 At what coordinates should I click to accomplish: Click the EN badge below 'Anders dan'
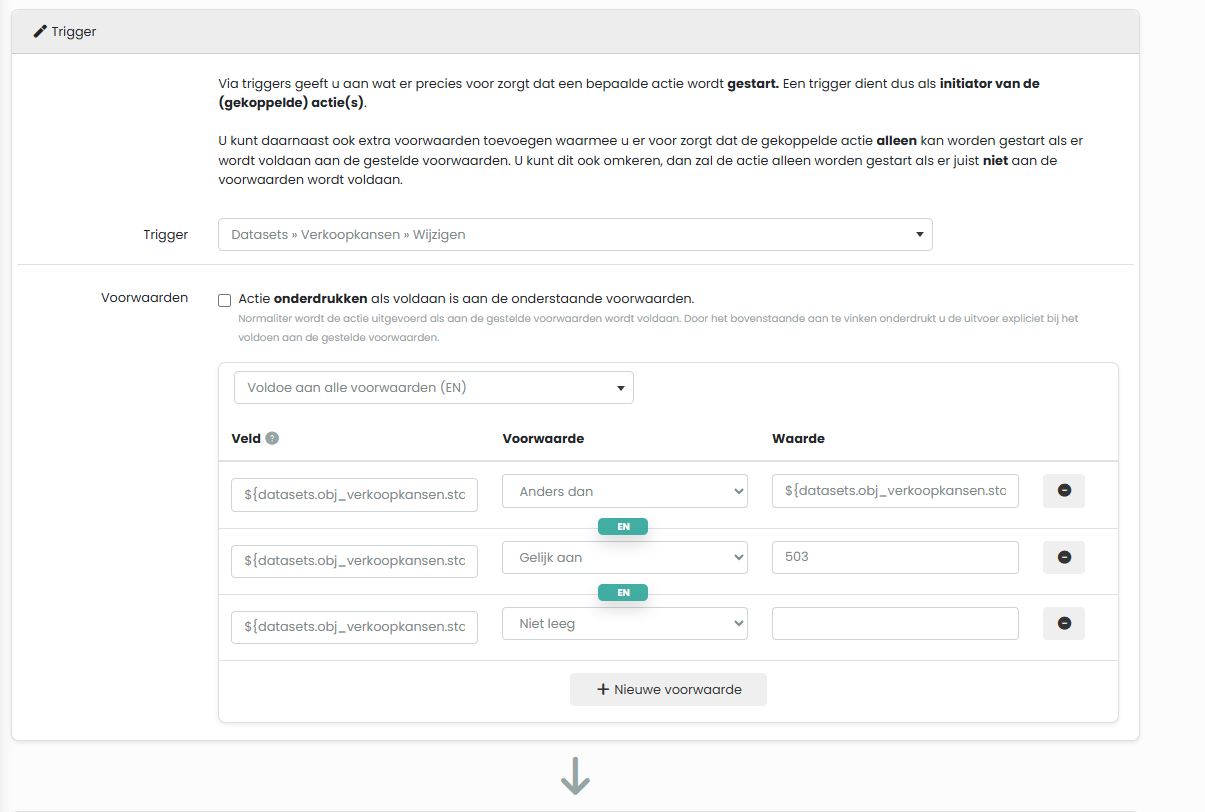coord(623,527)
